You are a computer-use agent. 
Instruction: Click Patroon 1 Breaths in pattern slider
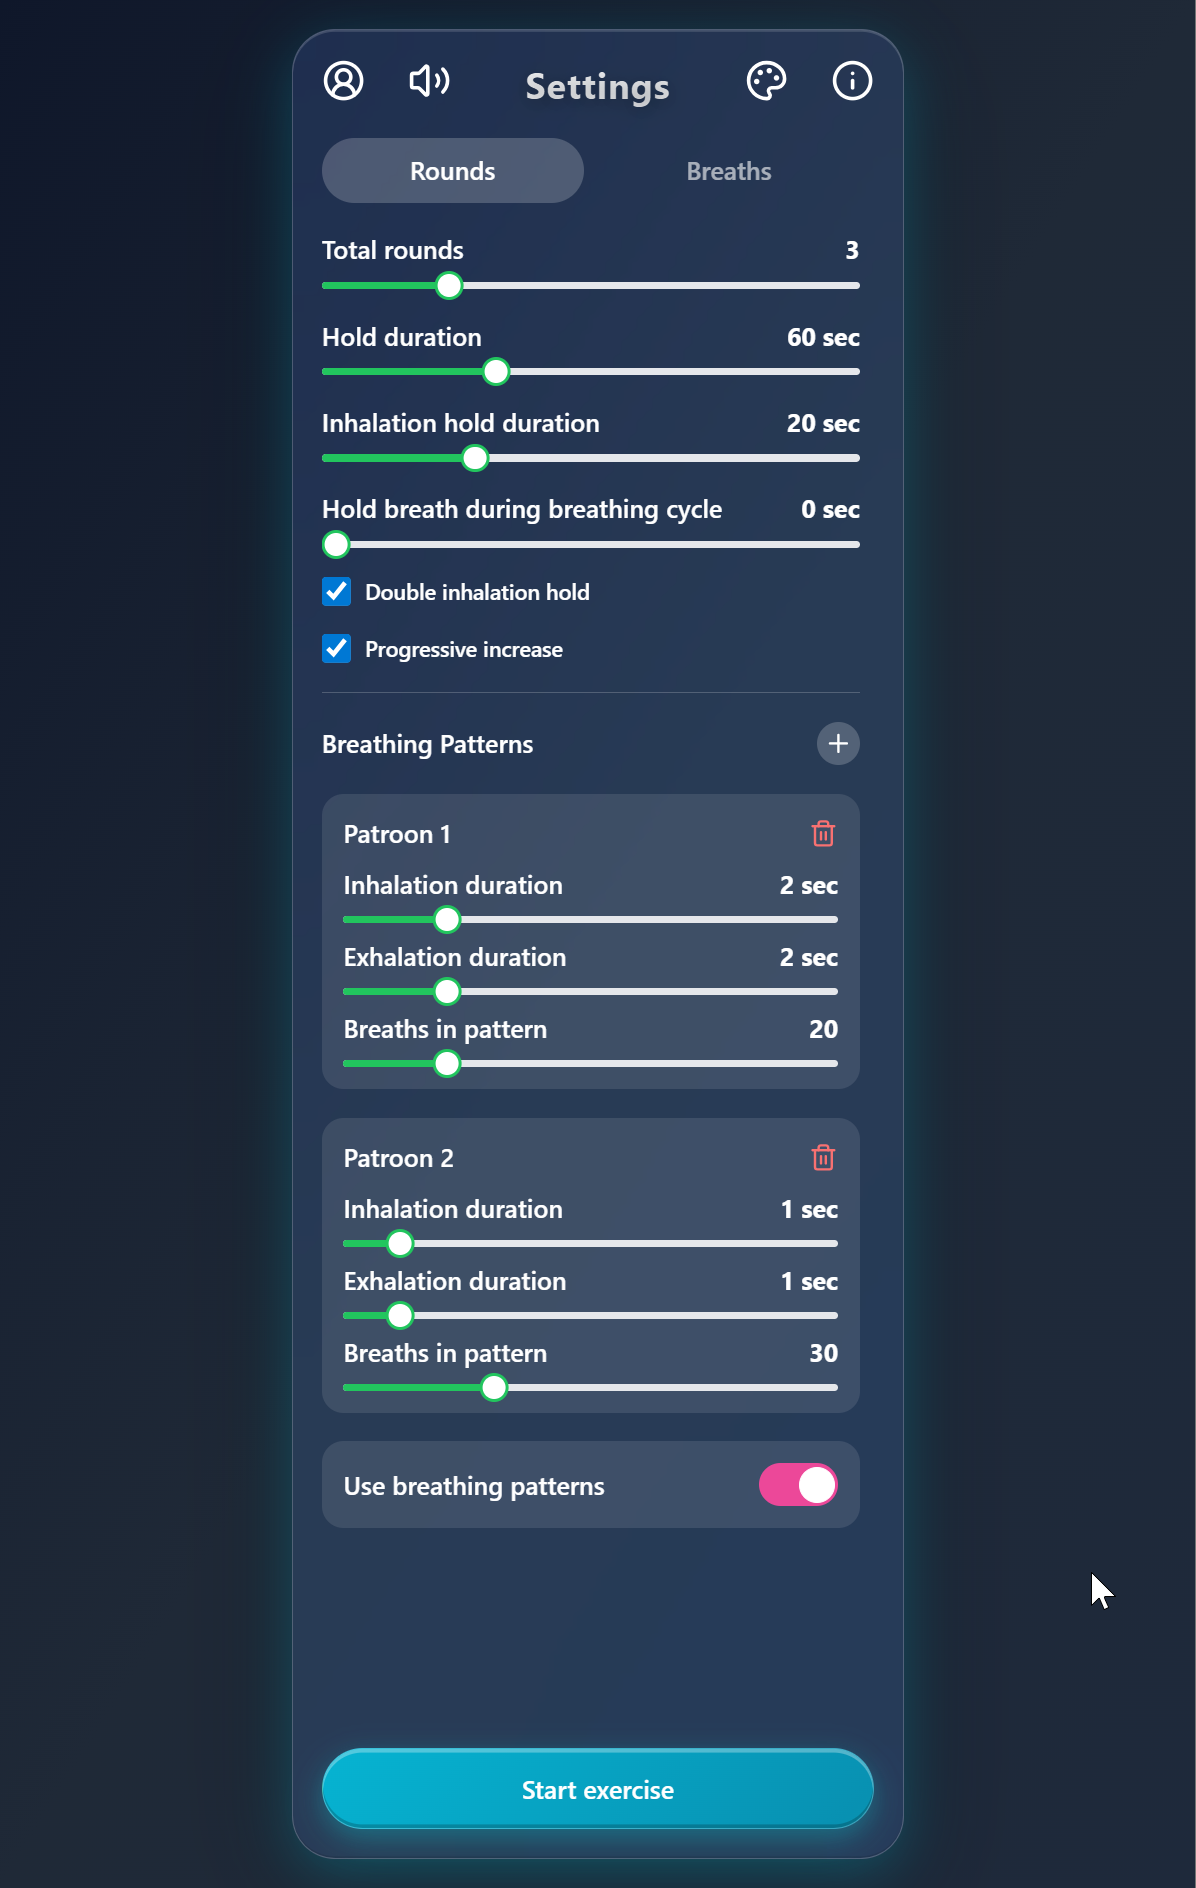pyautogui.click(x=446, y=1063)
